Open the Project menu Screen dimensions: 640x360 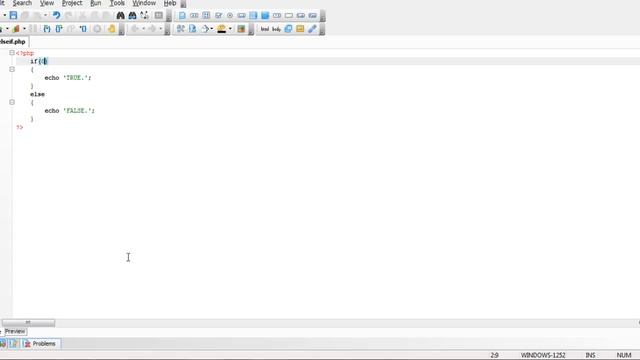pyautogui.click(x=72, y=3)
